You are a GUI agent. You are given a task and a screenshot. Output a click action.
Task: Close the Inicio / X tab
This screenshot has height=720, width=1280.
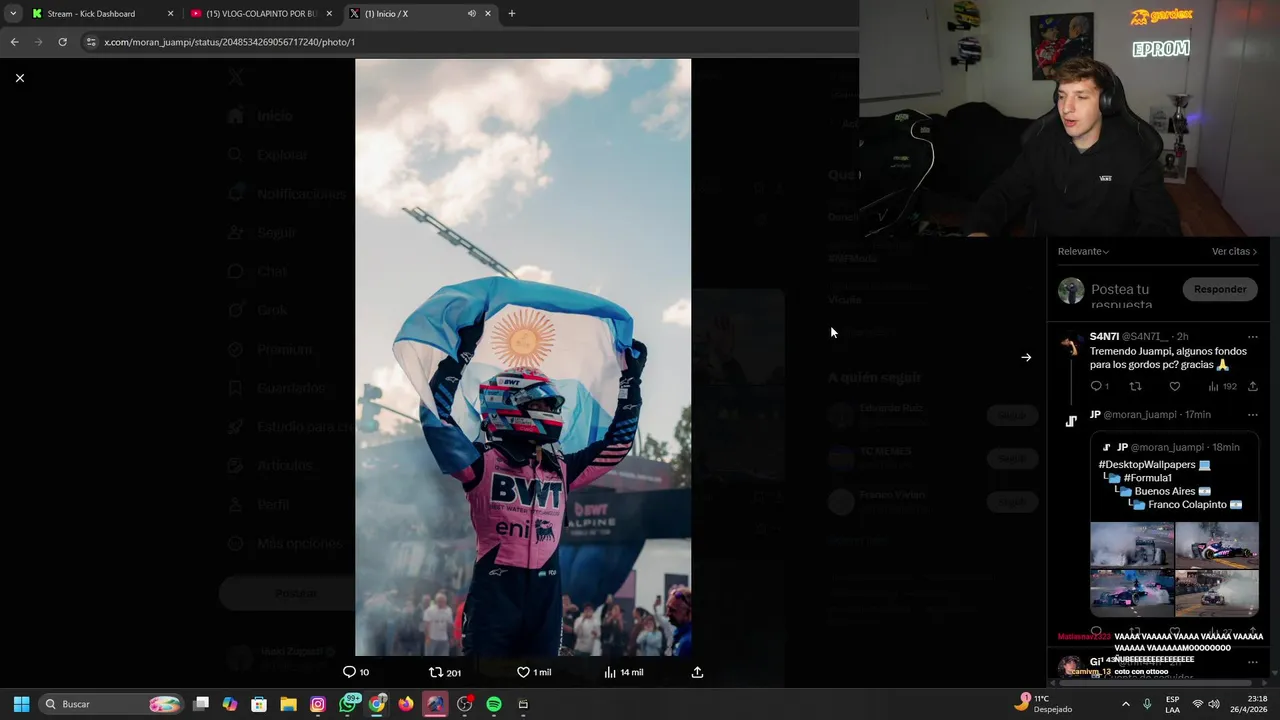[488, 14]
